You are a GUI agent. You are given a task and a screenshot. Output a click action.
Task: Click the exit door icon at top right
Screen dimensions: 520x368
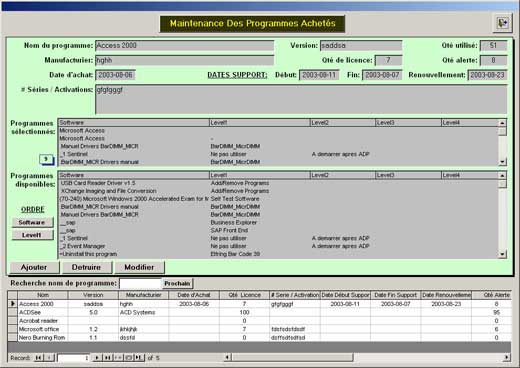pyautogui.click(x=502, y=23)
